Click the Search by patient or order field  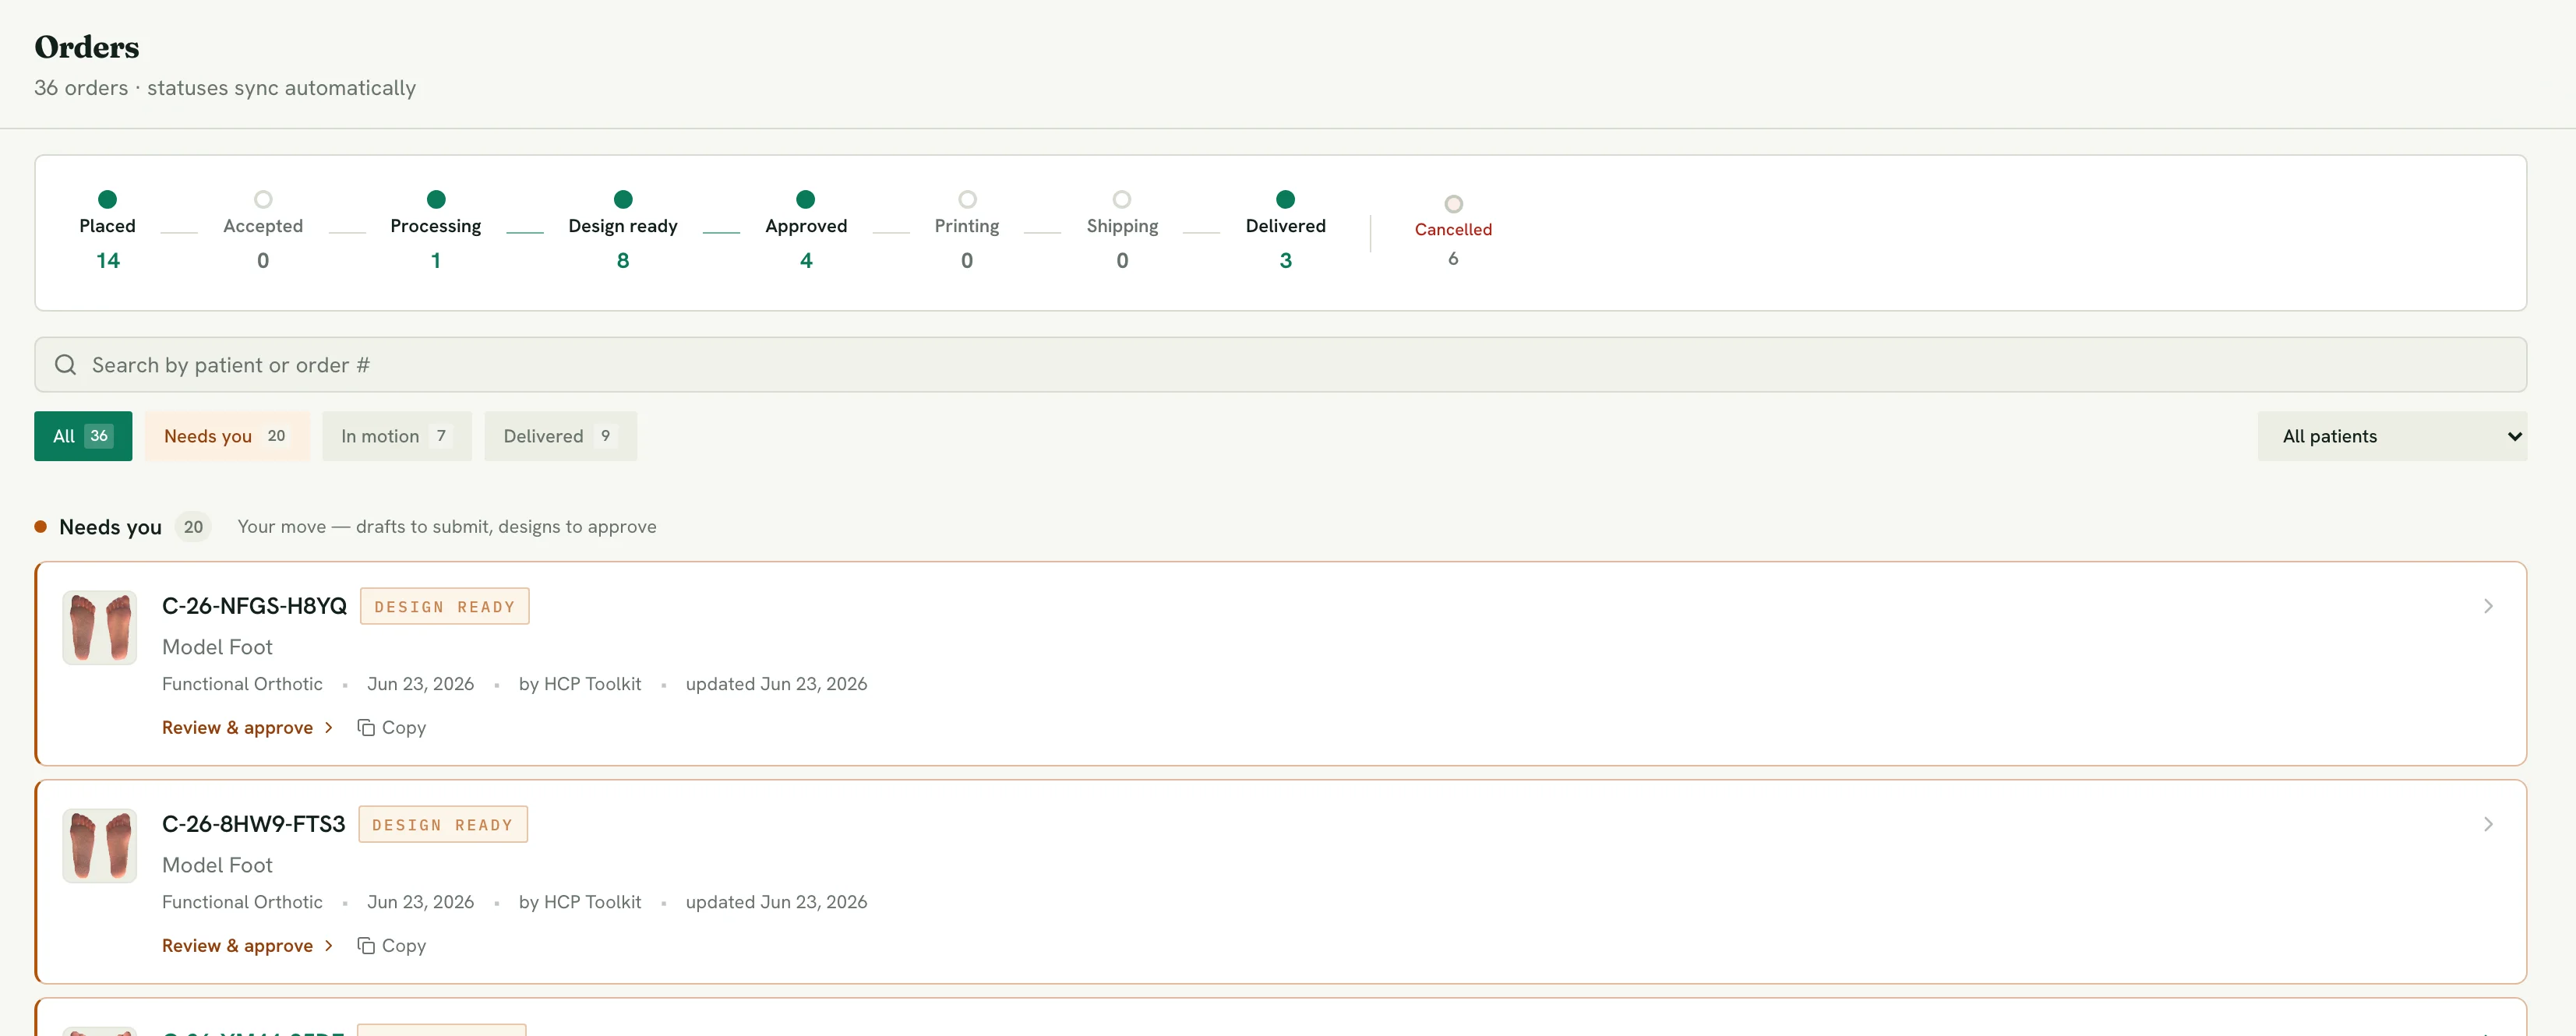point(1280,365)
